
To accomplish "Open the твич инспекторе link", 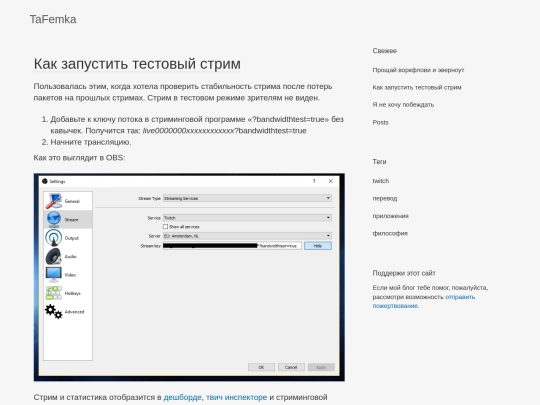I will [x=237, y=397].
